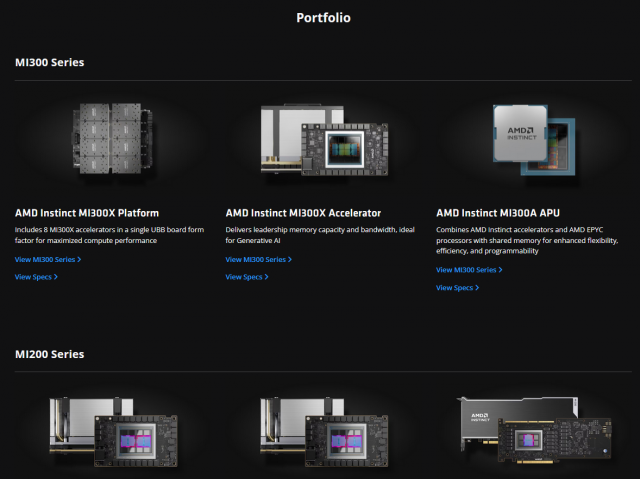Viewport: 640px width, 479px height.
Task: Open View Specs link under MI300X Platform
Action: [36, 277]
